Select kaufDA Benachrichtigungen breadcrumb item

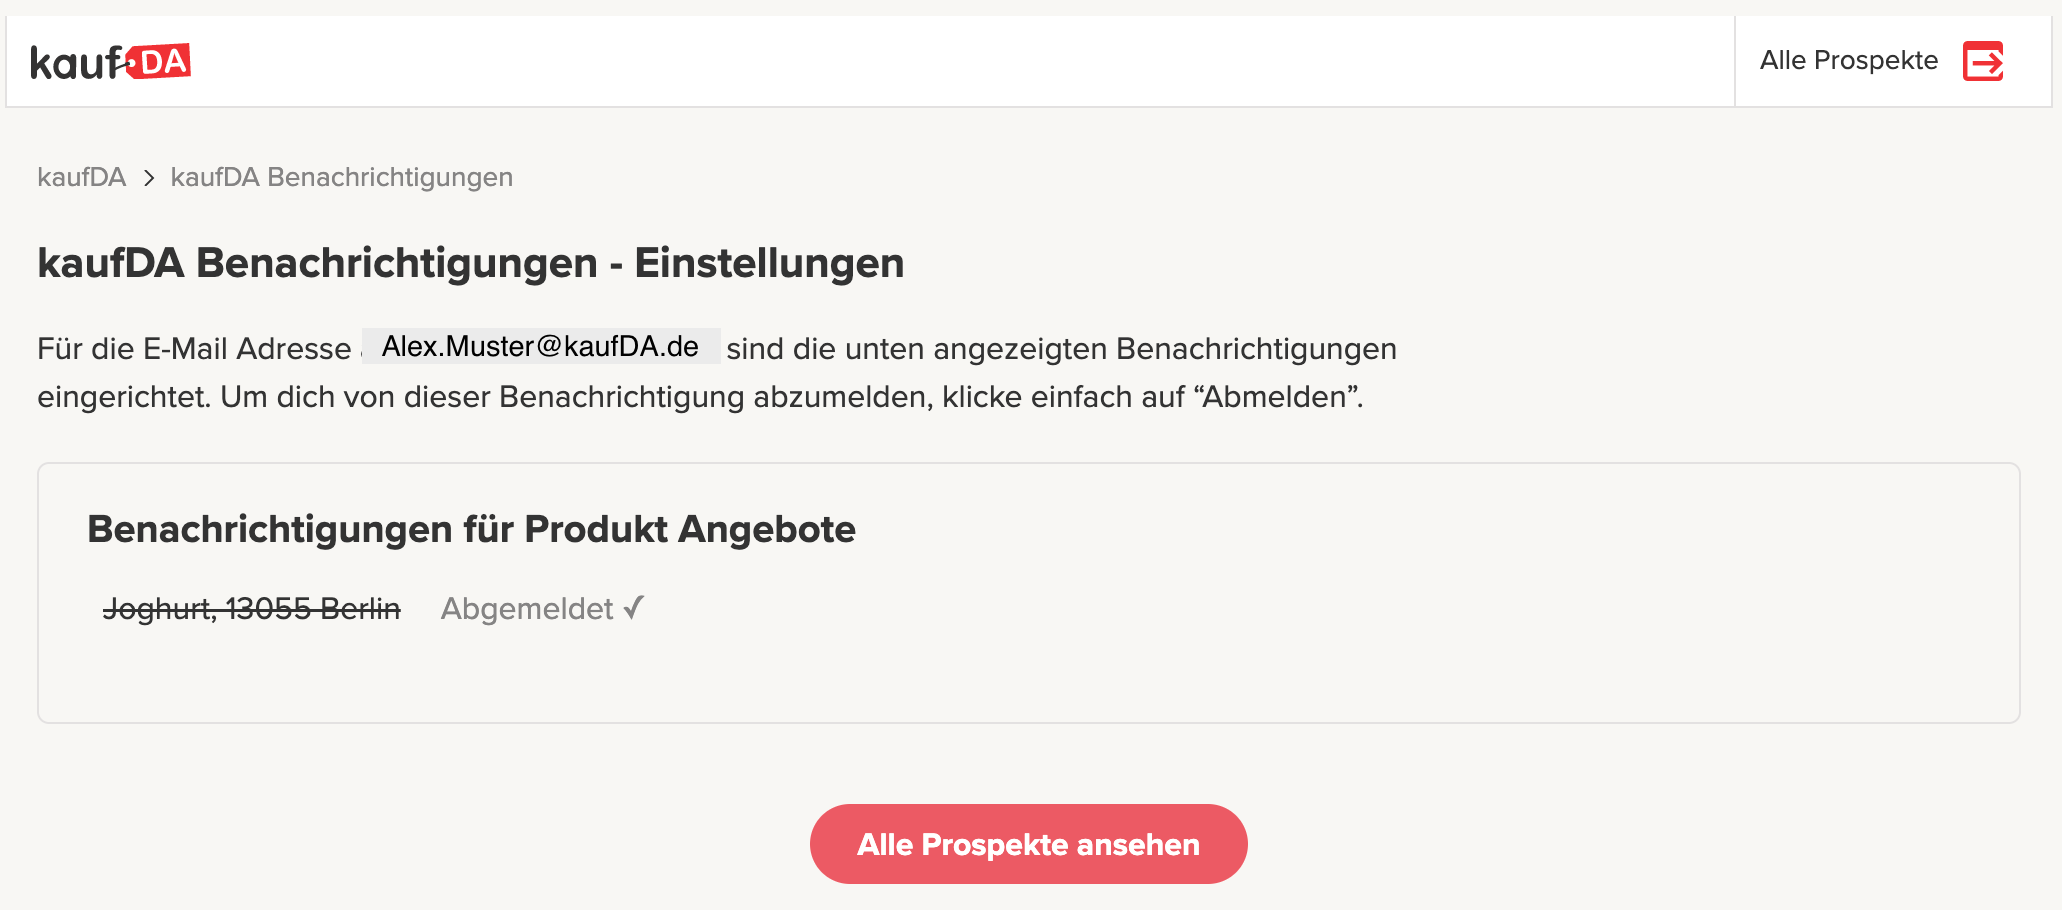pyautogui.click(x=342, y=177)
